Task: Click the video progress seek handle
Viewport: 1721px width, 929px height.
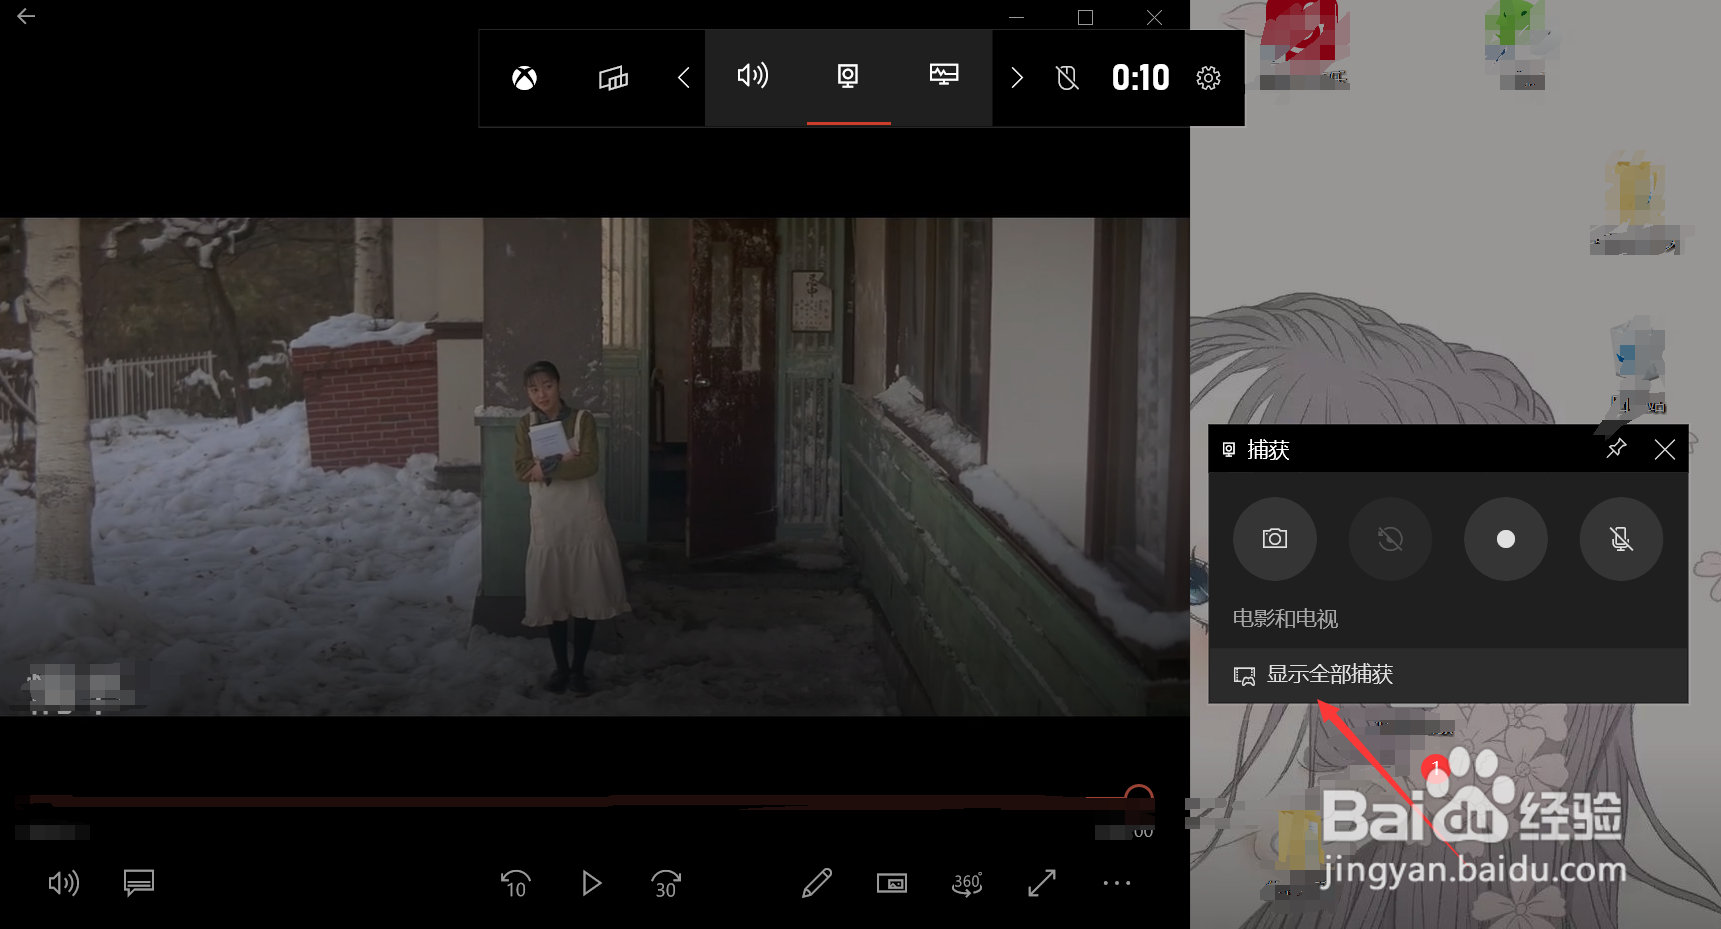Action: 1139,799
